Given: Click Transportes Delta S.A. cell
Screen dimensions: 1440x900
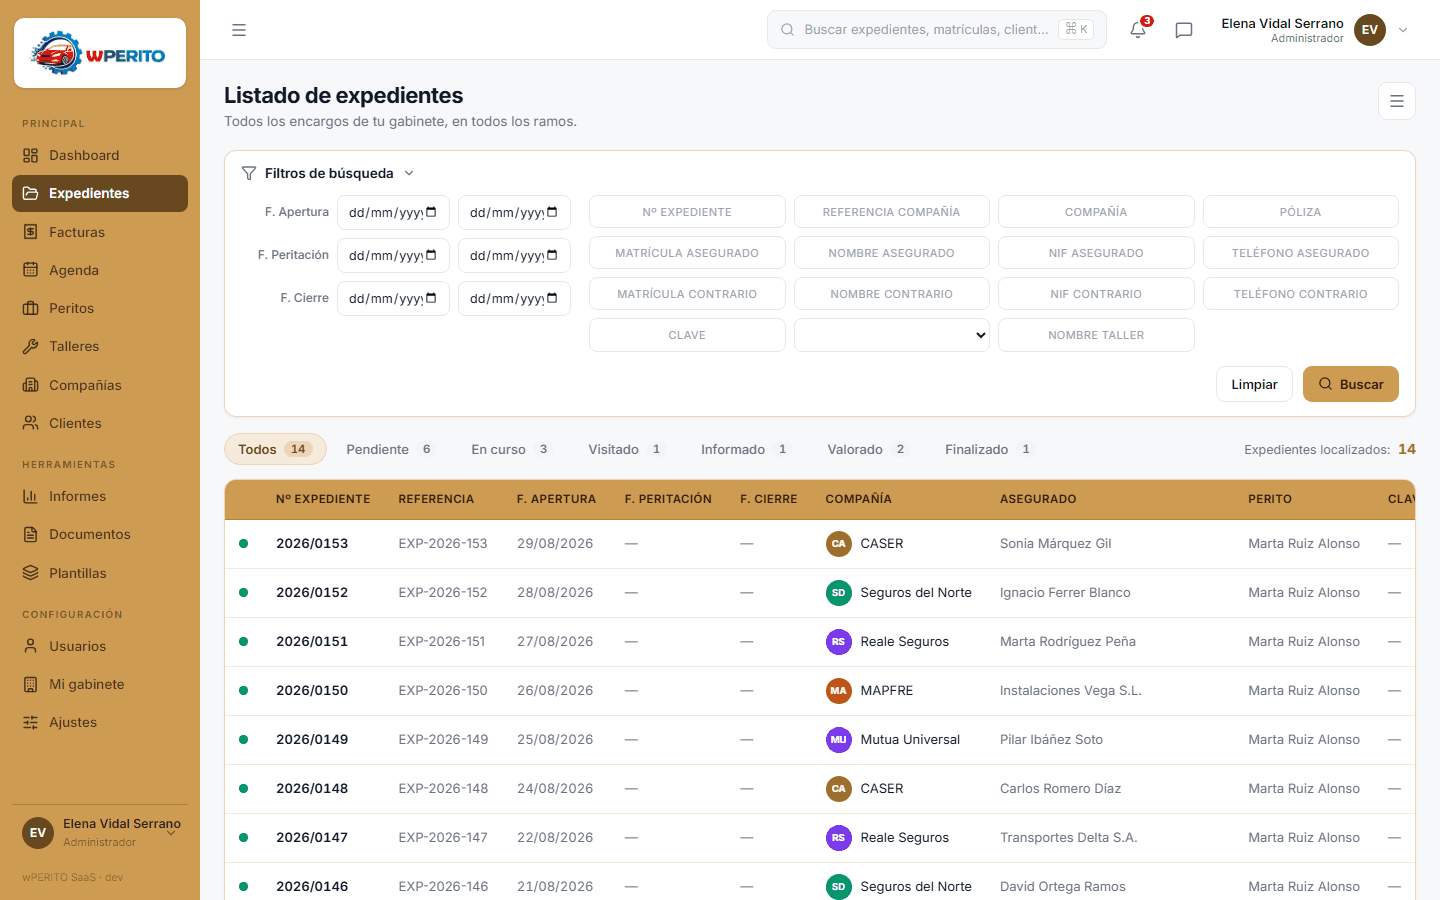Looking at the screenshot, I should 1068,838.
